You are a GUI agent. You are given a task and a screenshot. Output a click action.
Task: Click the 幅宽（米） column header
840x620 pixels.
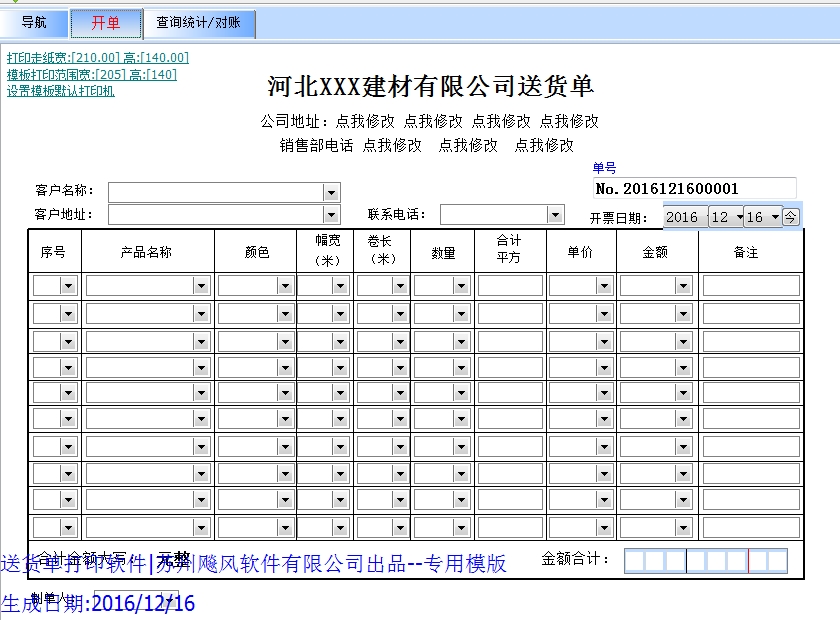click(x=325, y=251)
